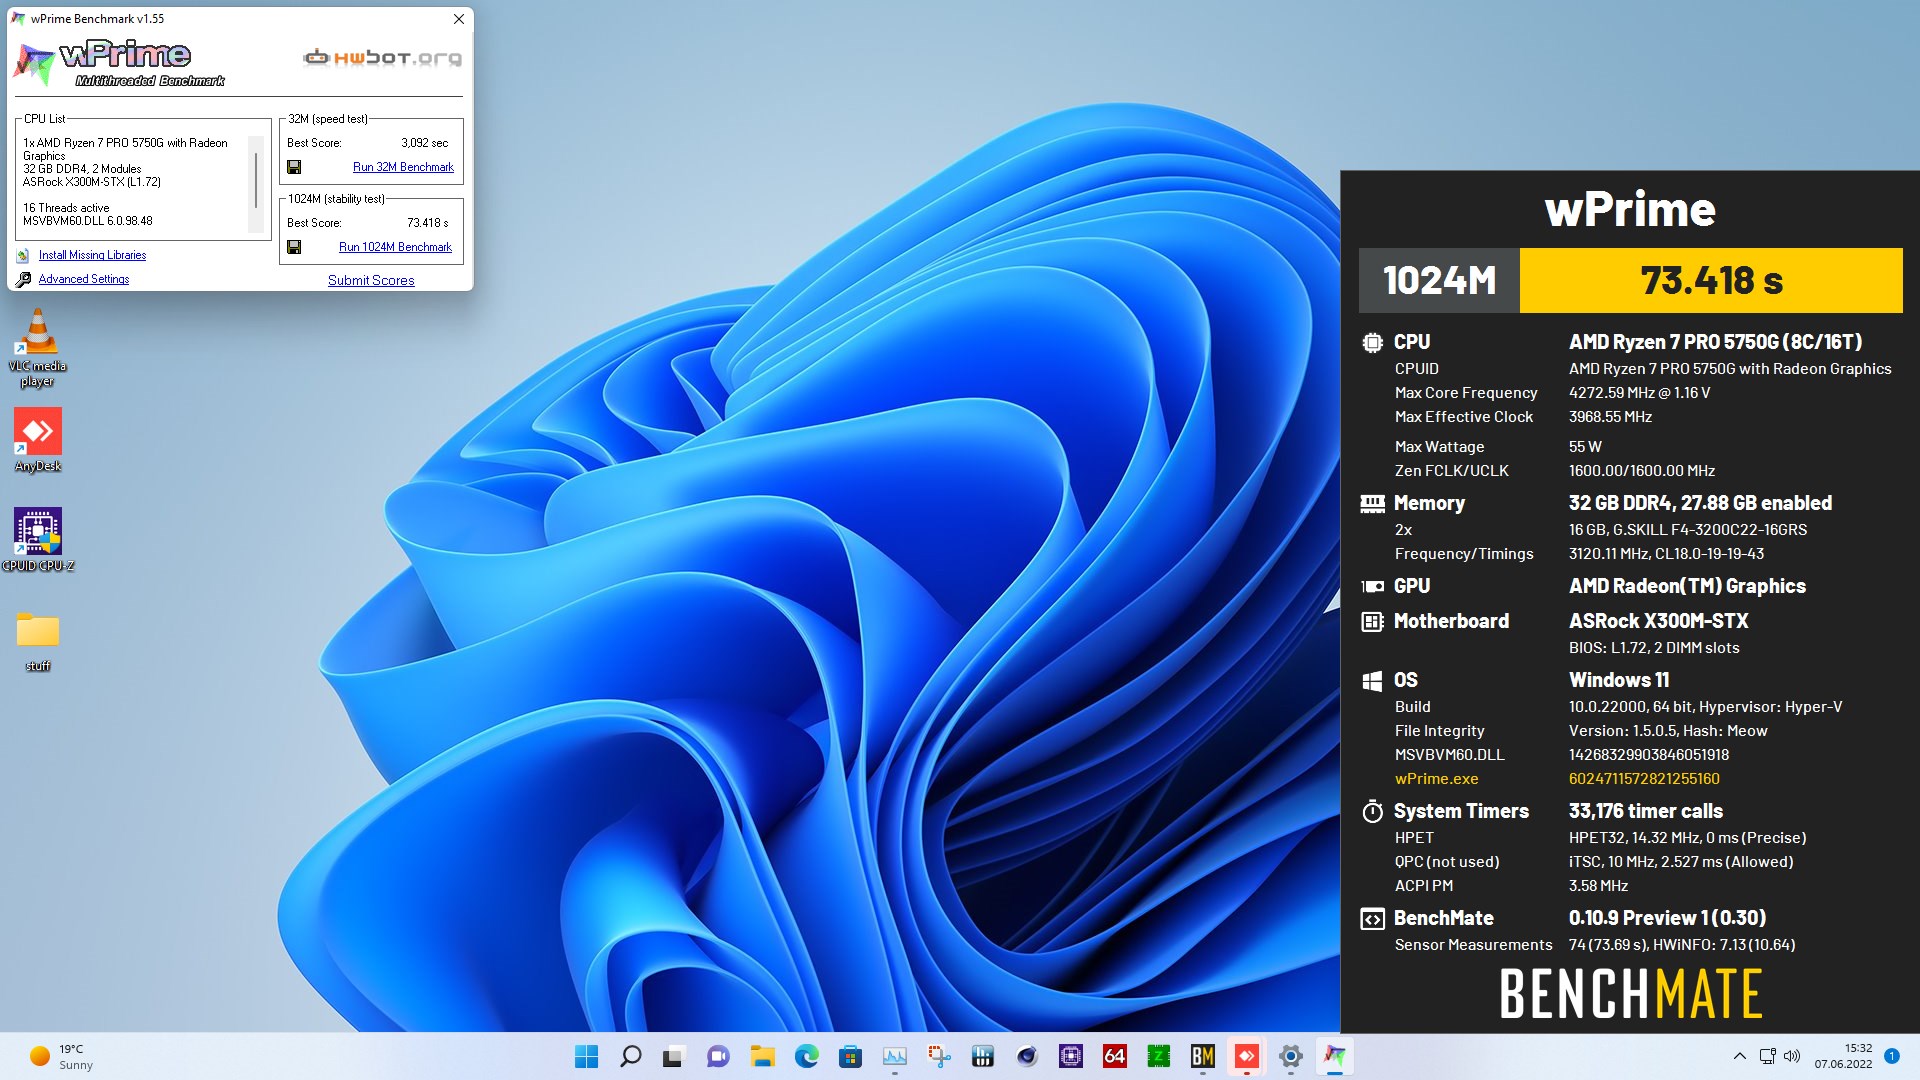Screen dimensions: 1920x1080
Task: Click the '4272.59 MHz @ 1.16 V' value
Action: [x=1639, y=393]
